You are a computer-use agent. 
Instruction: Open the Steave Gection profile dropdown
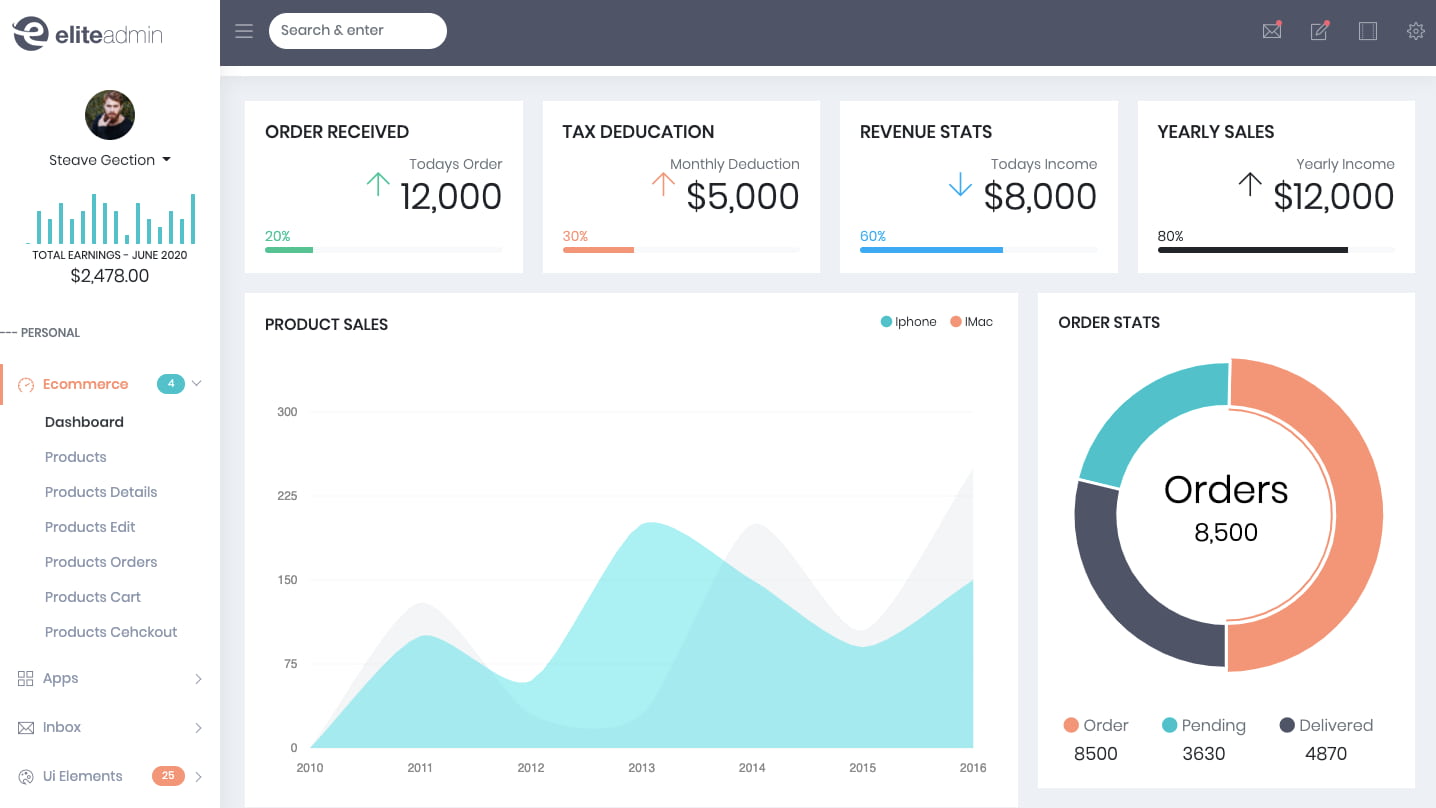[x=110, y=159]
